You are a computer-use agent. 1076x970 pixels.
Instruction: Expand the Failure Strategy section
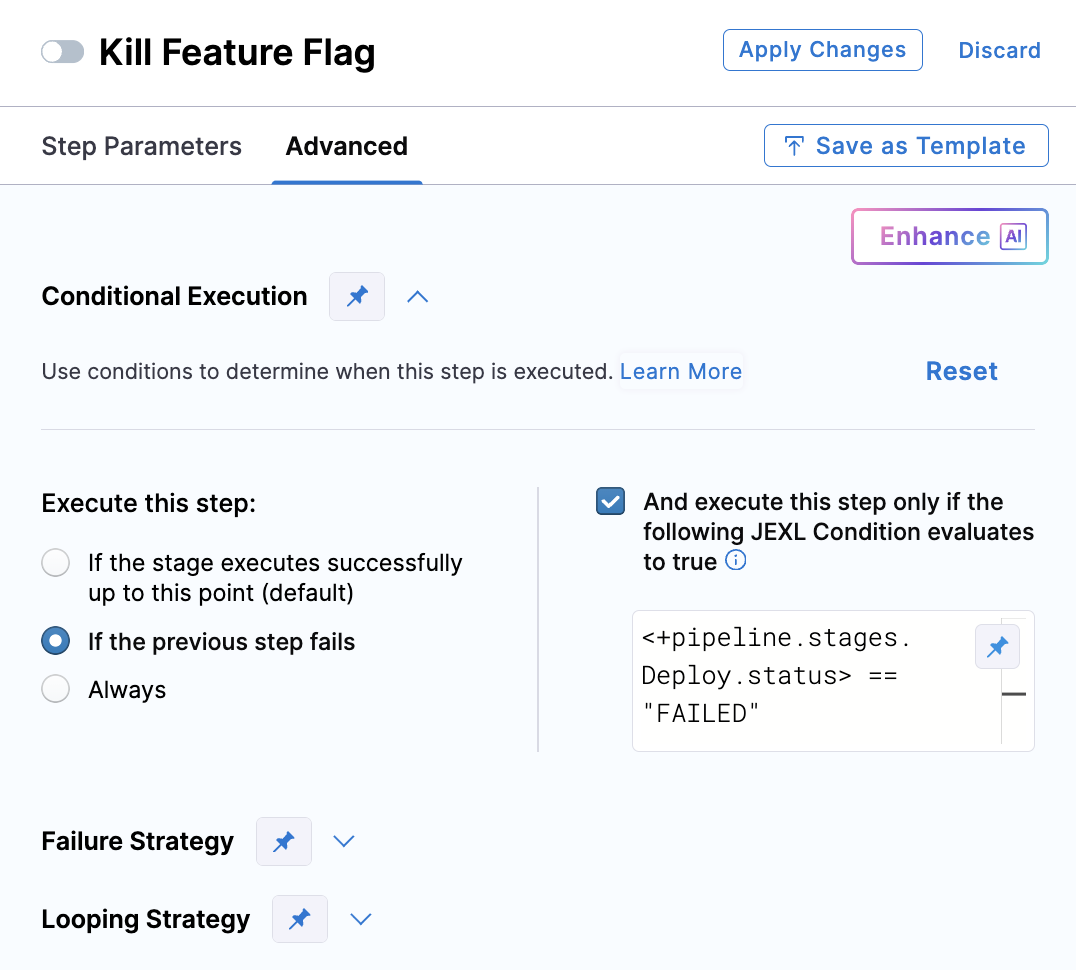[344, 842]
